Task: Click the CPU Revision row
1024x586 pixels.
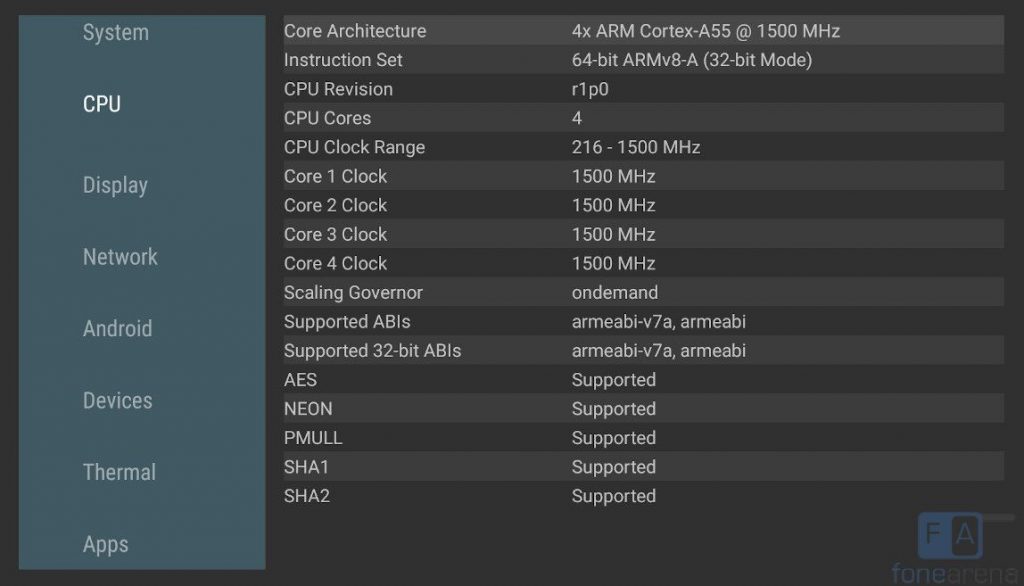Action: tap(643, 89)
